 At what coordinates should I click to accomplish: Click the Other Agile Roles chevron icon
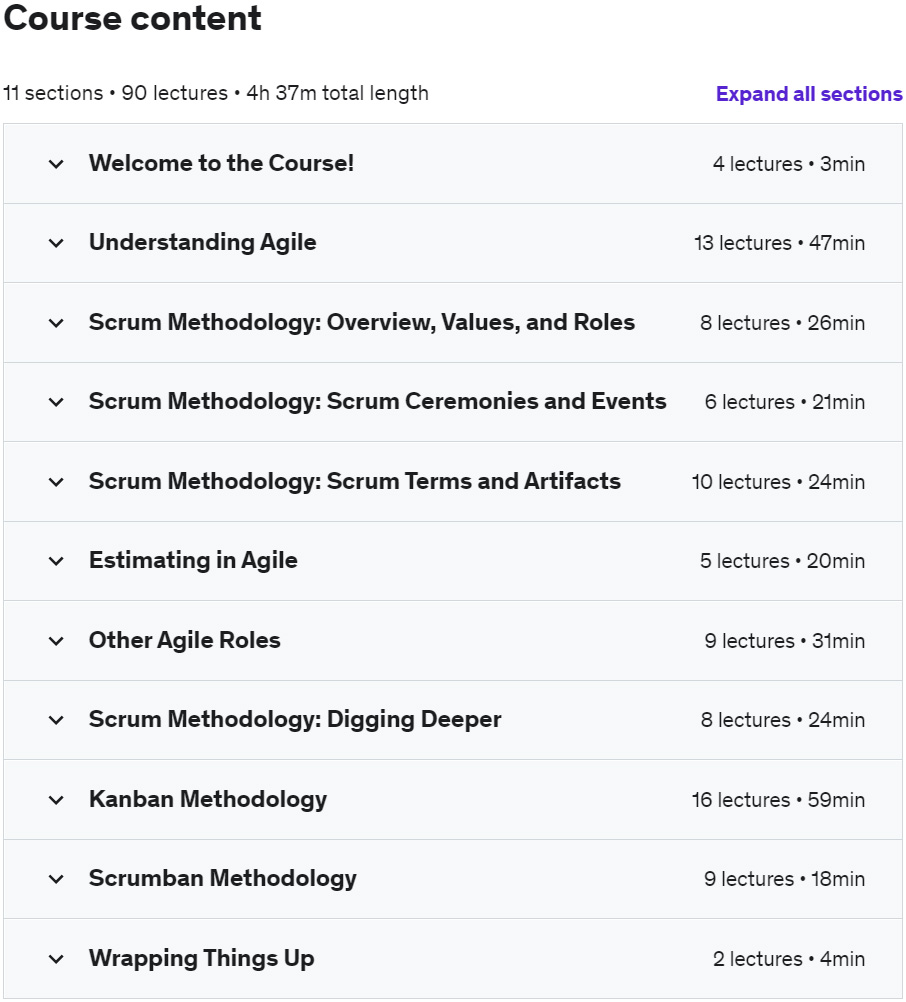tap(56, 641)
